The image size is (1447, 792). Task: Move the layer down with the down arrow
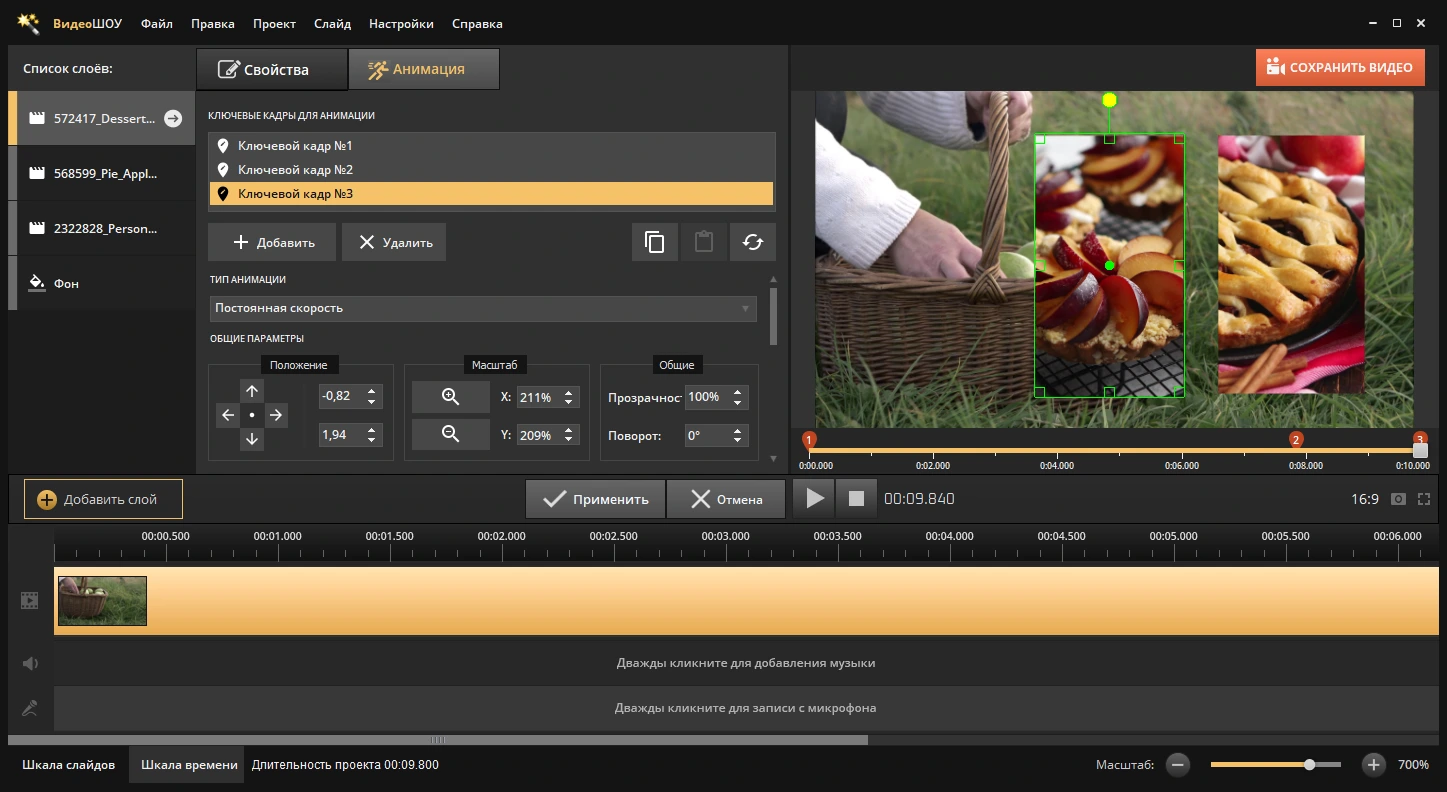pos(252,439)
